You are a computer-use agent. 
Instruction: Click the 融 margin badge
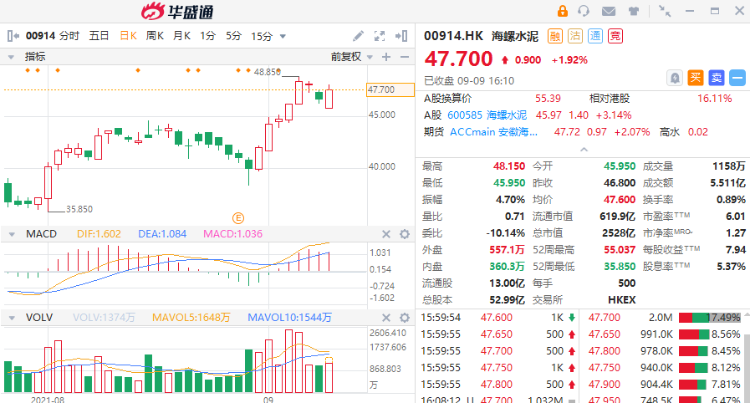tap(555, 36)
